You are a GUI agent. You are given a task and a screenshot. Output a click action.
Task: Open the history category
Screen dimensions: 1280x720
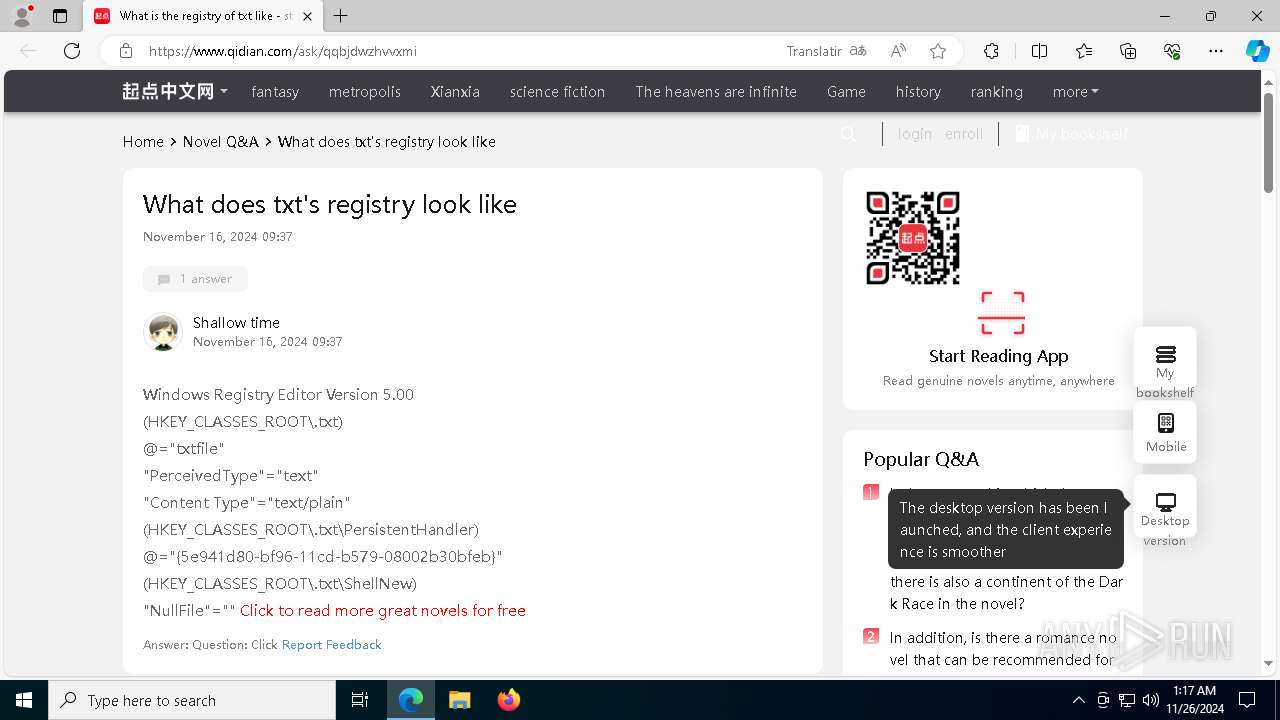918,92
